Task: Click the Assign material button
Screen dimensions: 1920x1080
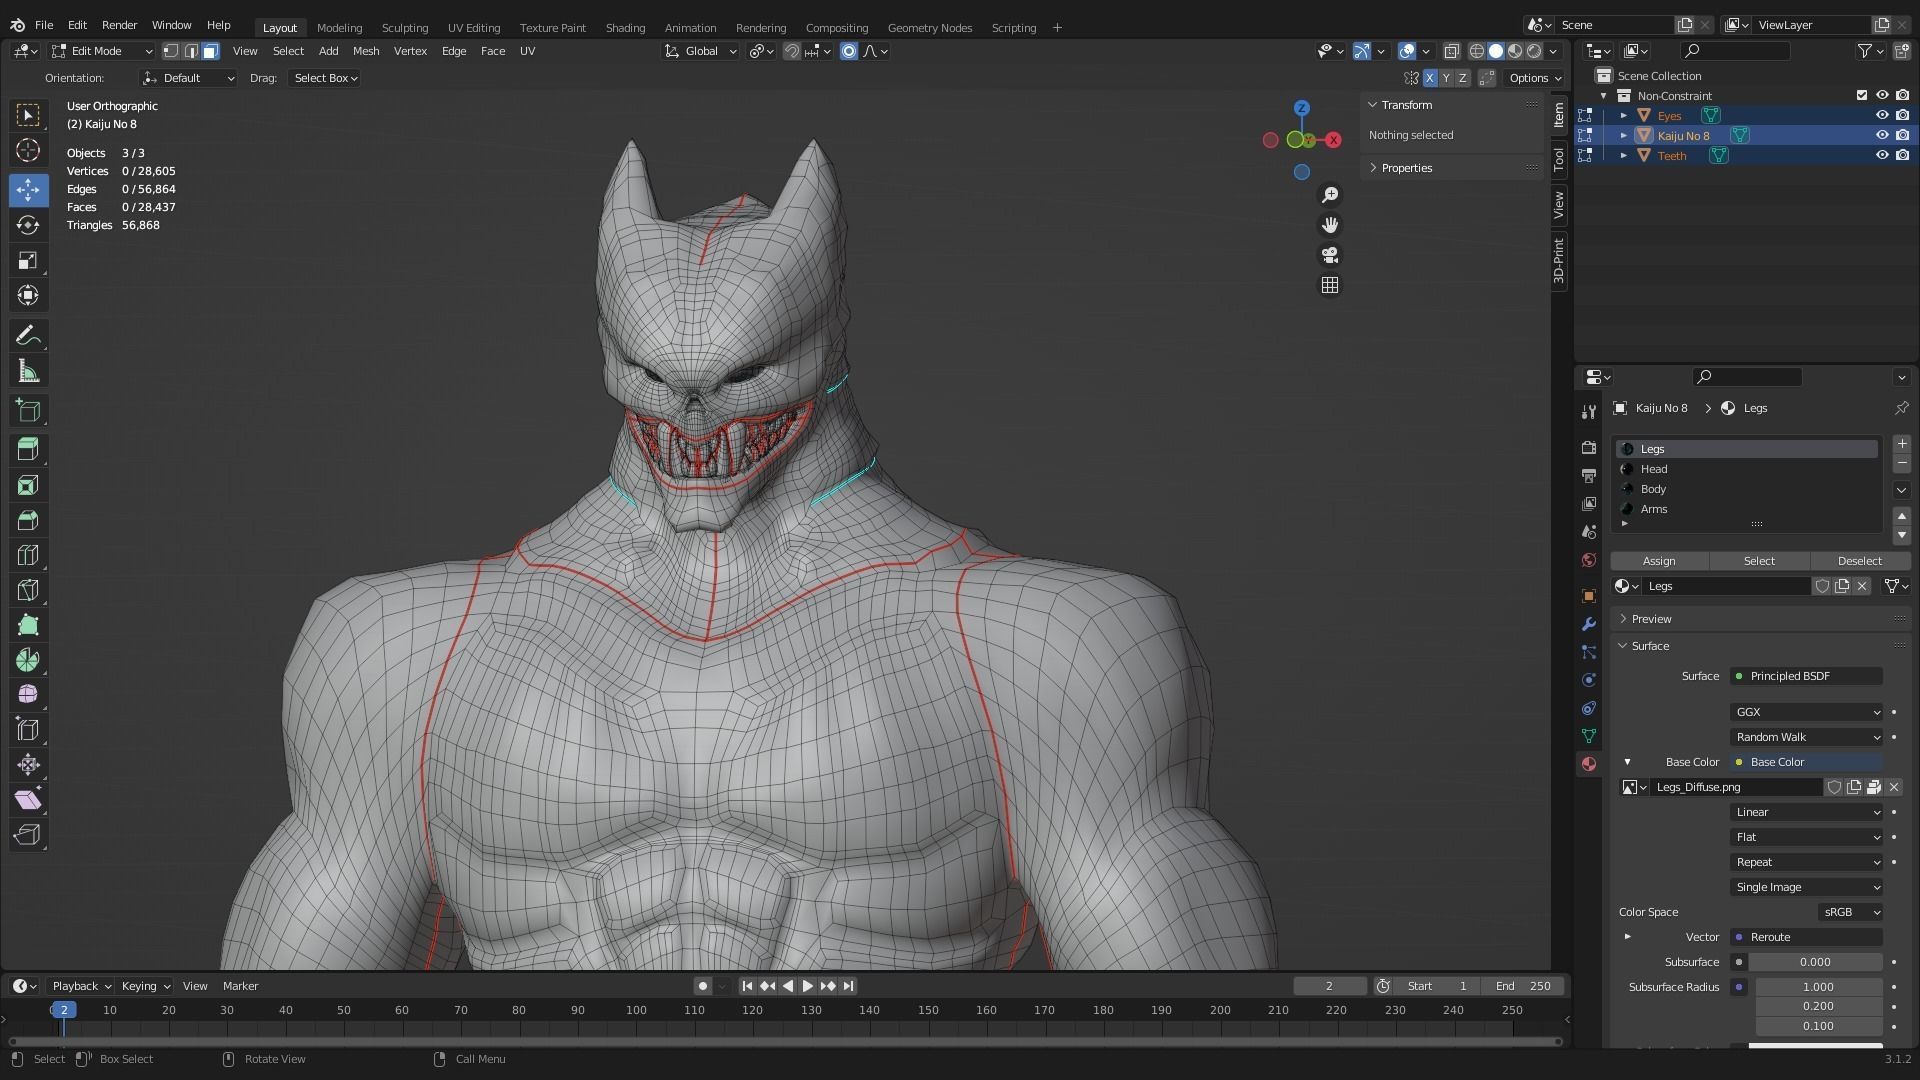Action: tap(1659, 561)
